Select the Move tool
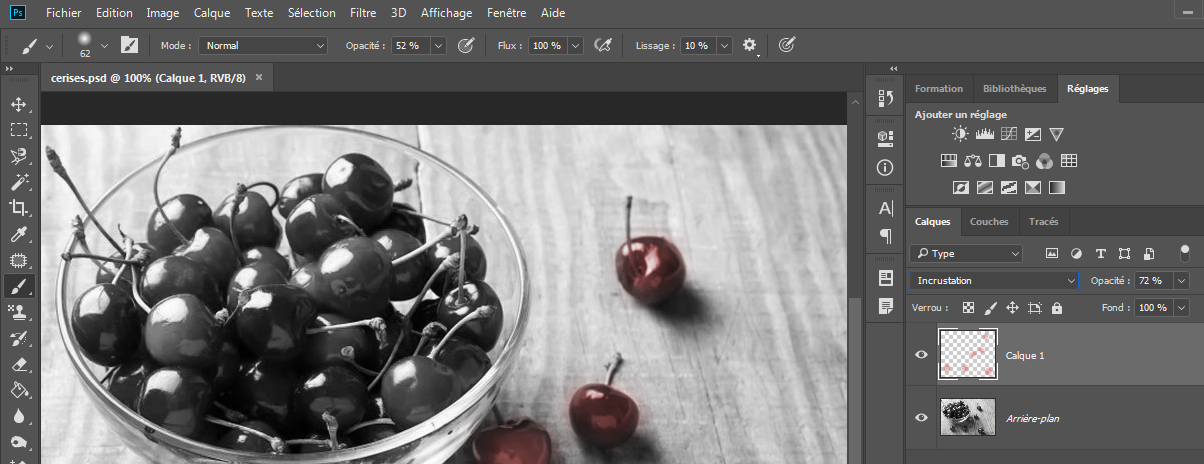Viewport: 1204px width, 464px height. (18, 104)
